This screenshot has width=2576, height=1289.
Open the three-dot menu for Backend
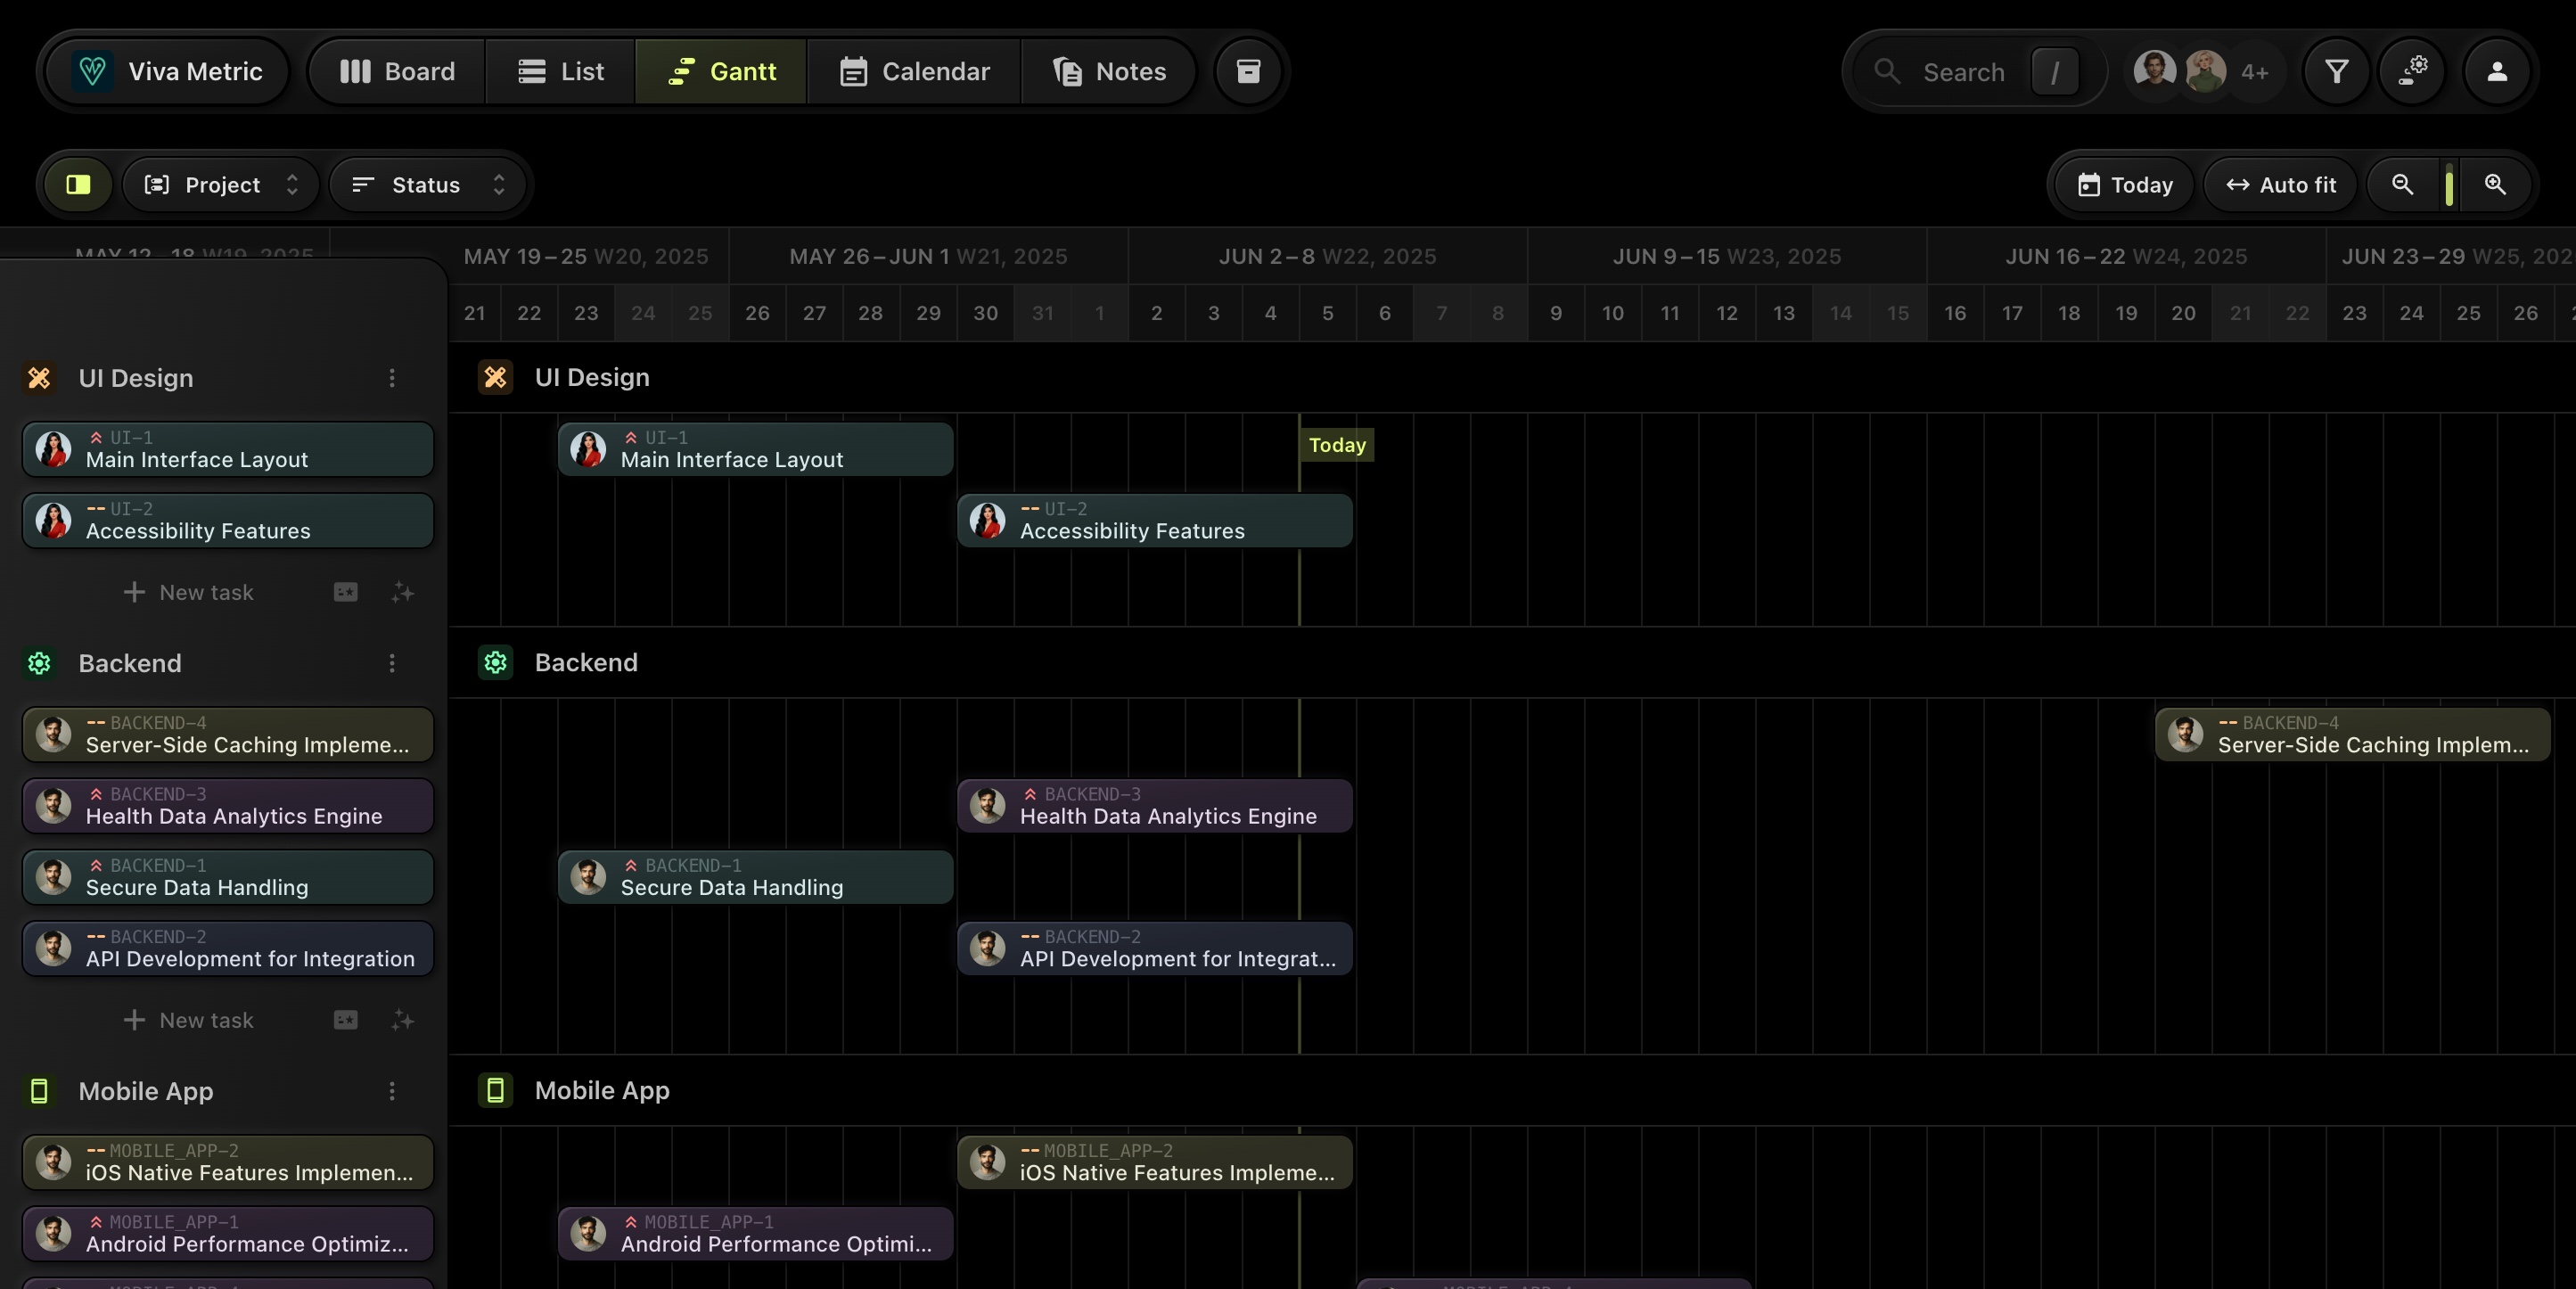[391, 663]
